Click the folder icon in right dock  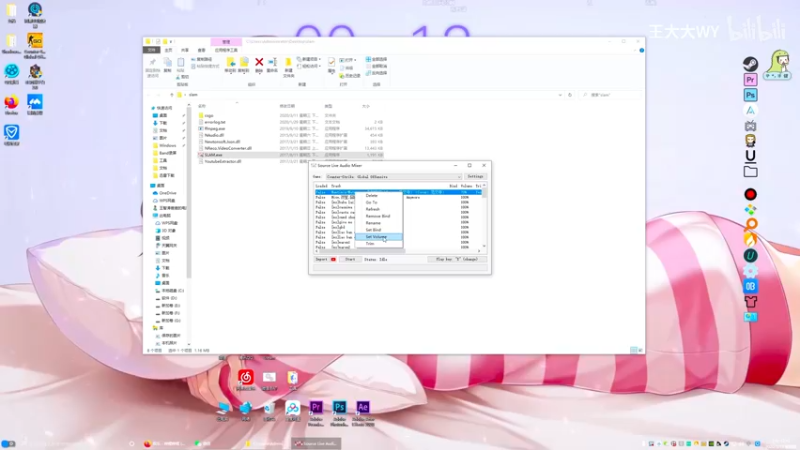click(x=750, y=172)
